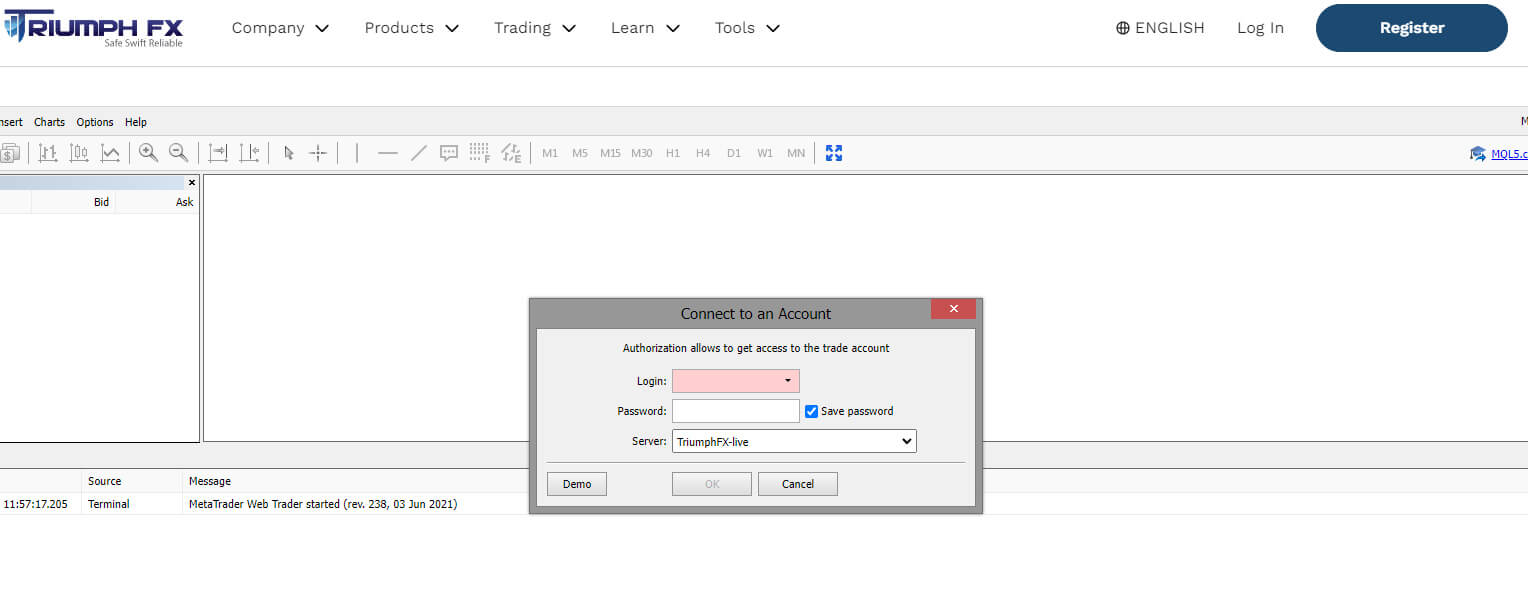Select the crosshair tool
The width and height of the screenshot is (1528, 591).
pos(318,153)
